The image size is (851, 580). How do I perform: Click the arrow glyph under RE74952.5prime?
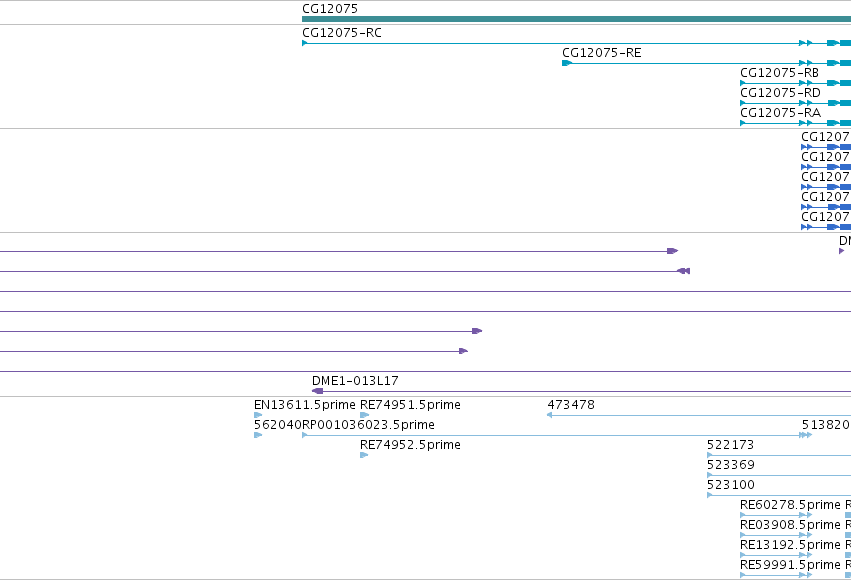[x=364, y=455]
